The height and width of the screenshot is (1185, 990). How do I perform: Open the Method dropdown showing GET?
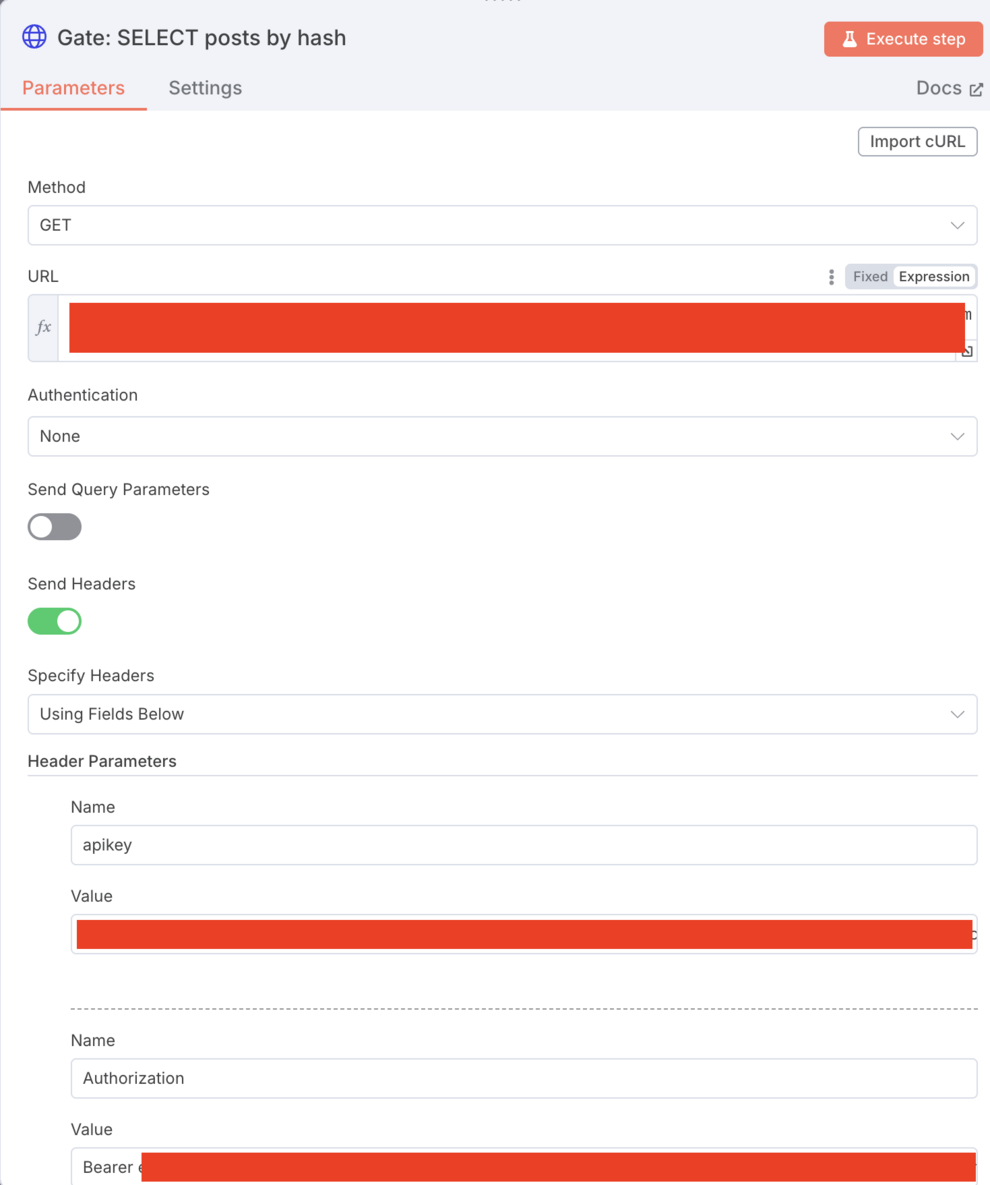[x=502, y=225]
